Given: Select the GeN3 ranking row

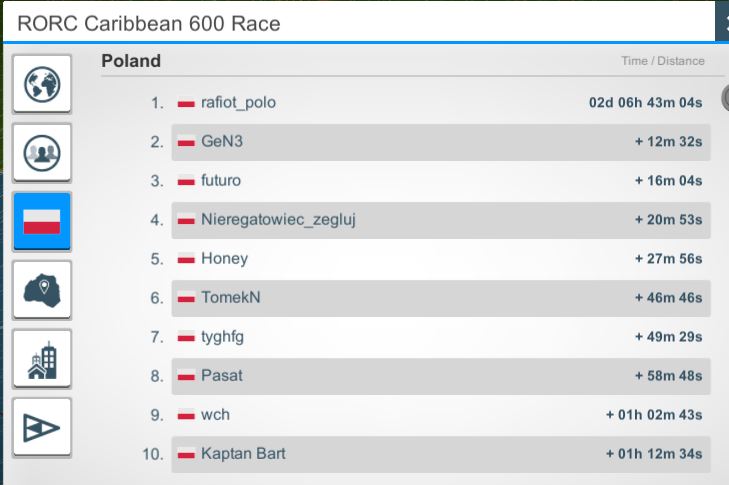Looking at the screenshot, I should tap(441, 142).
